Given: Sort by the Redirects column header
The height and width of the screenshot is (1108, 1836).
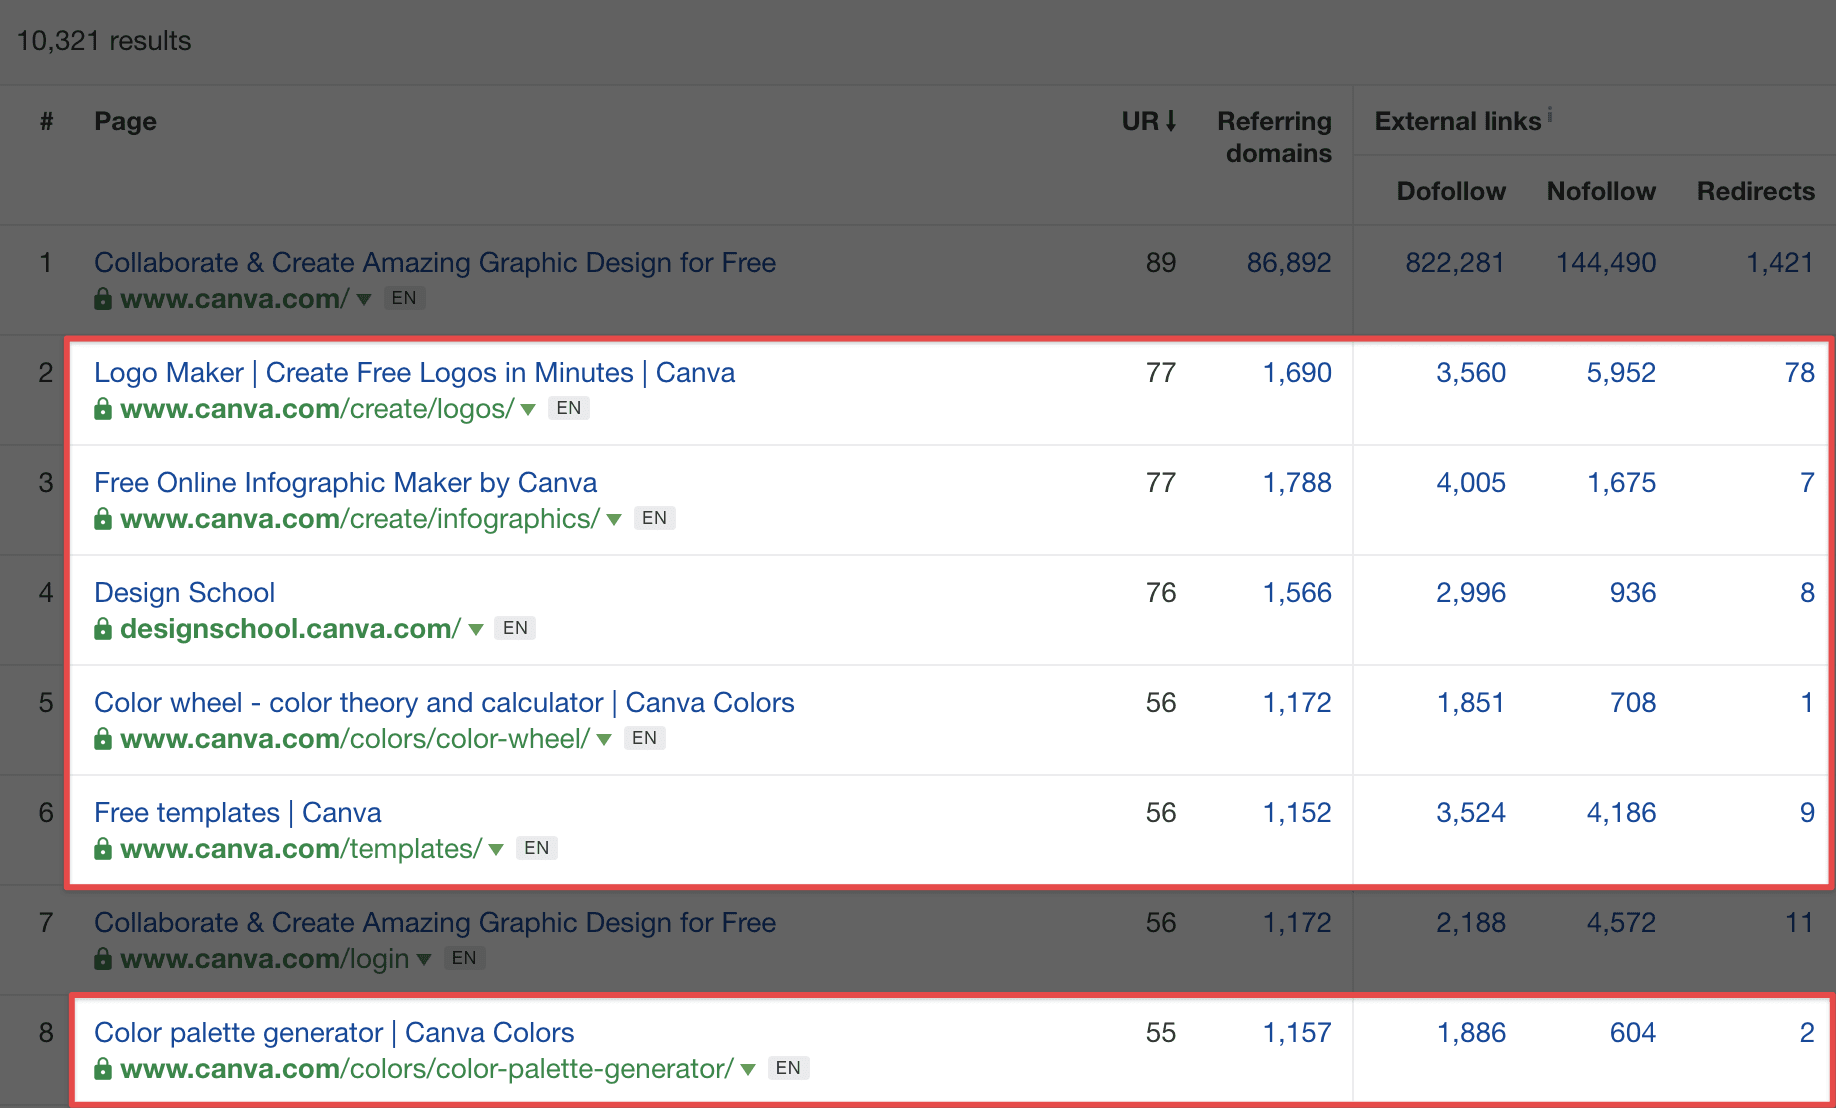Looking at the screenshot, I should (1756, 191).
